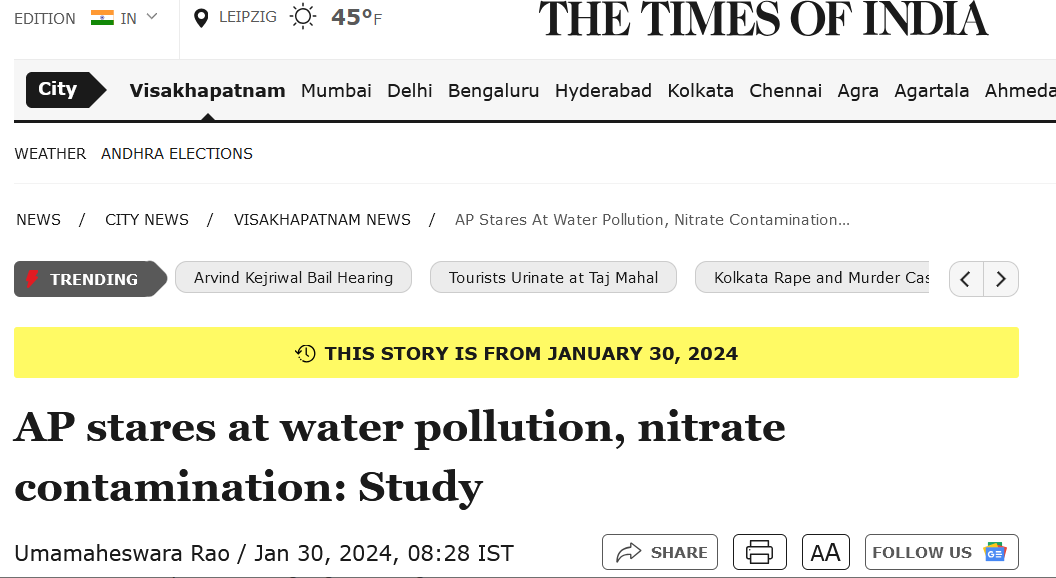Select the Mumbai city tab
This screenshot has width=1056, height=578.
click(x=336, y=91)
